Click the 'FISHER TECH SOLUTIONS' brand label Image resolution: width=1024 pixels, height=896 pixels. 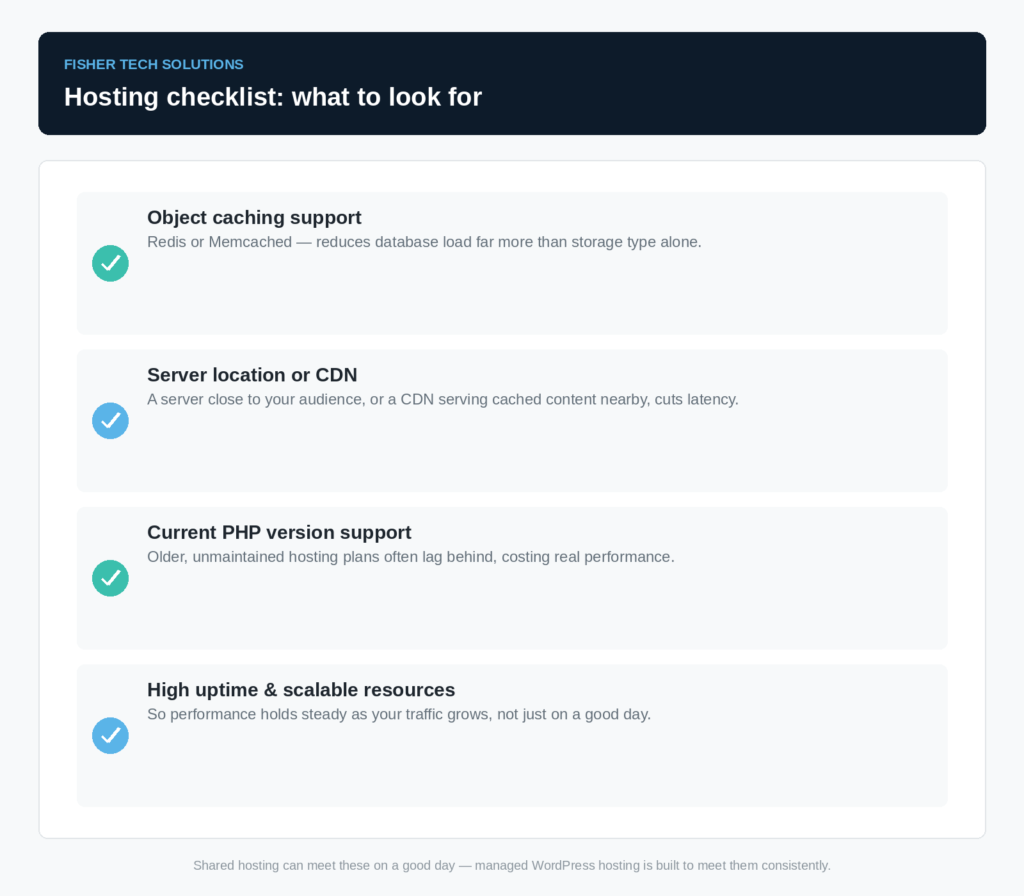click(153, 65)
